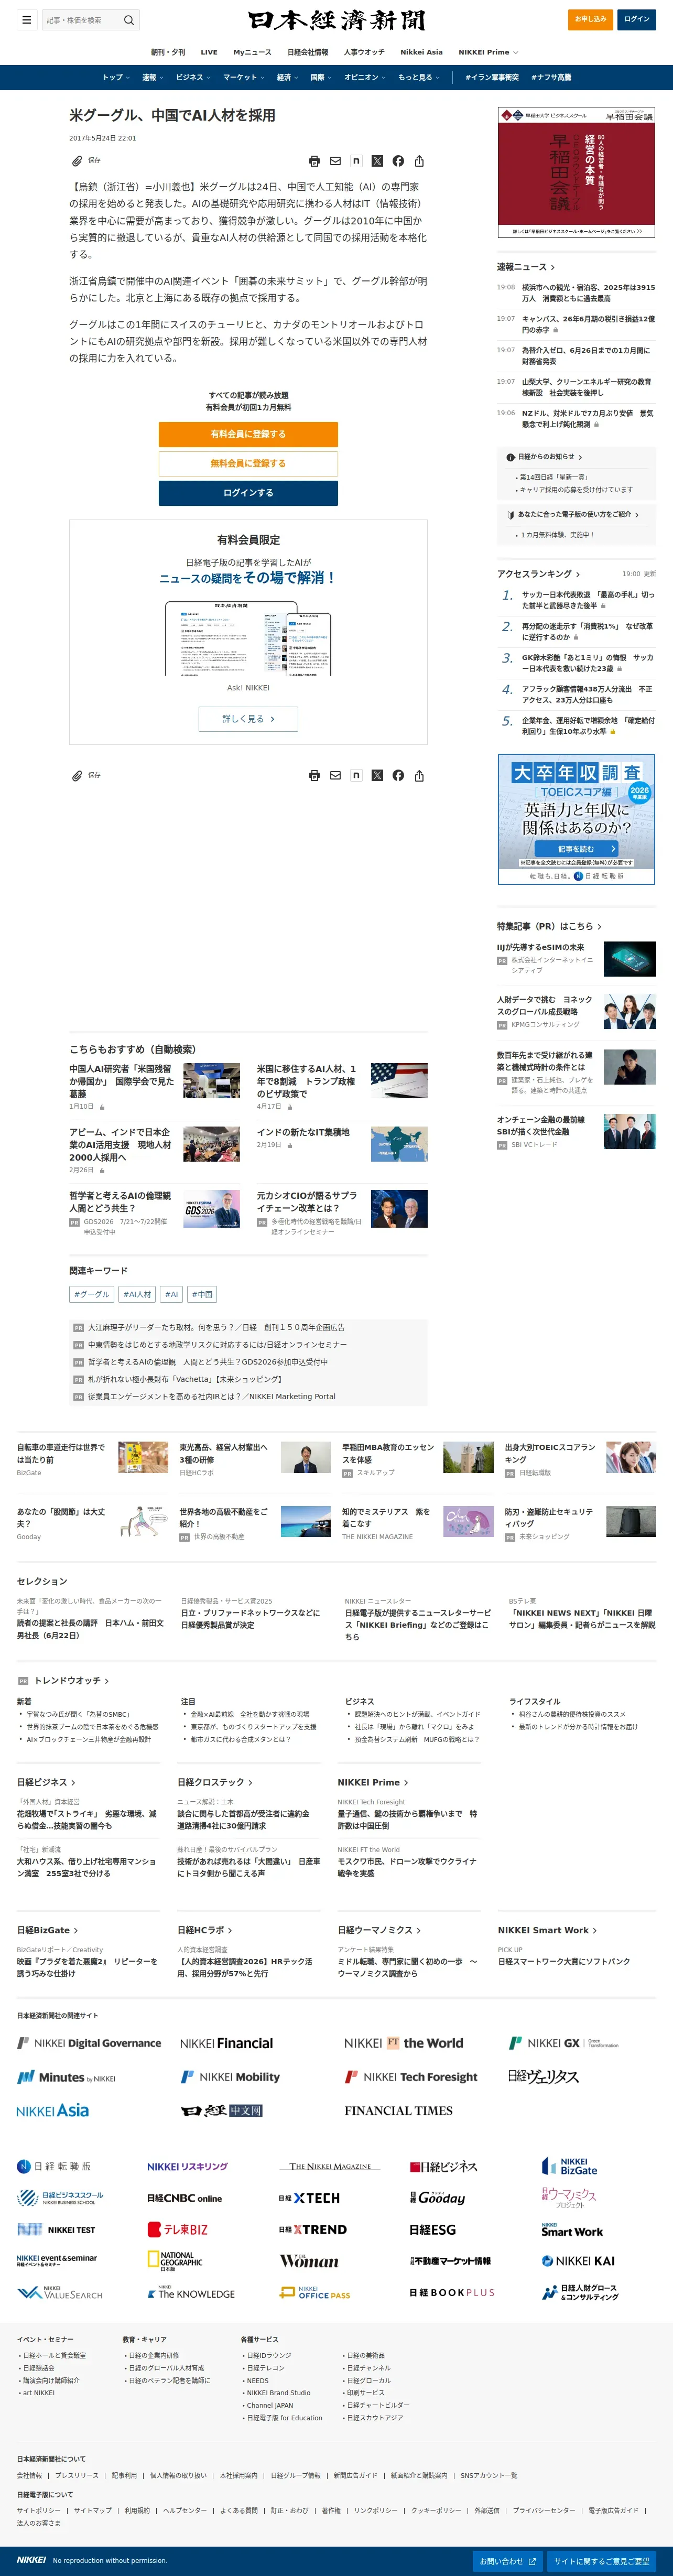Click the mail icon below the article

pyautogui.click(x=335, y=775)
